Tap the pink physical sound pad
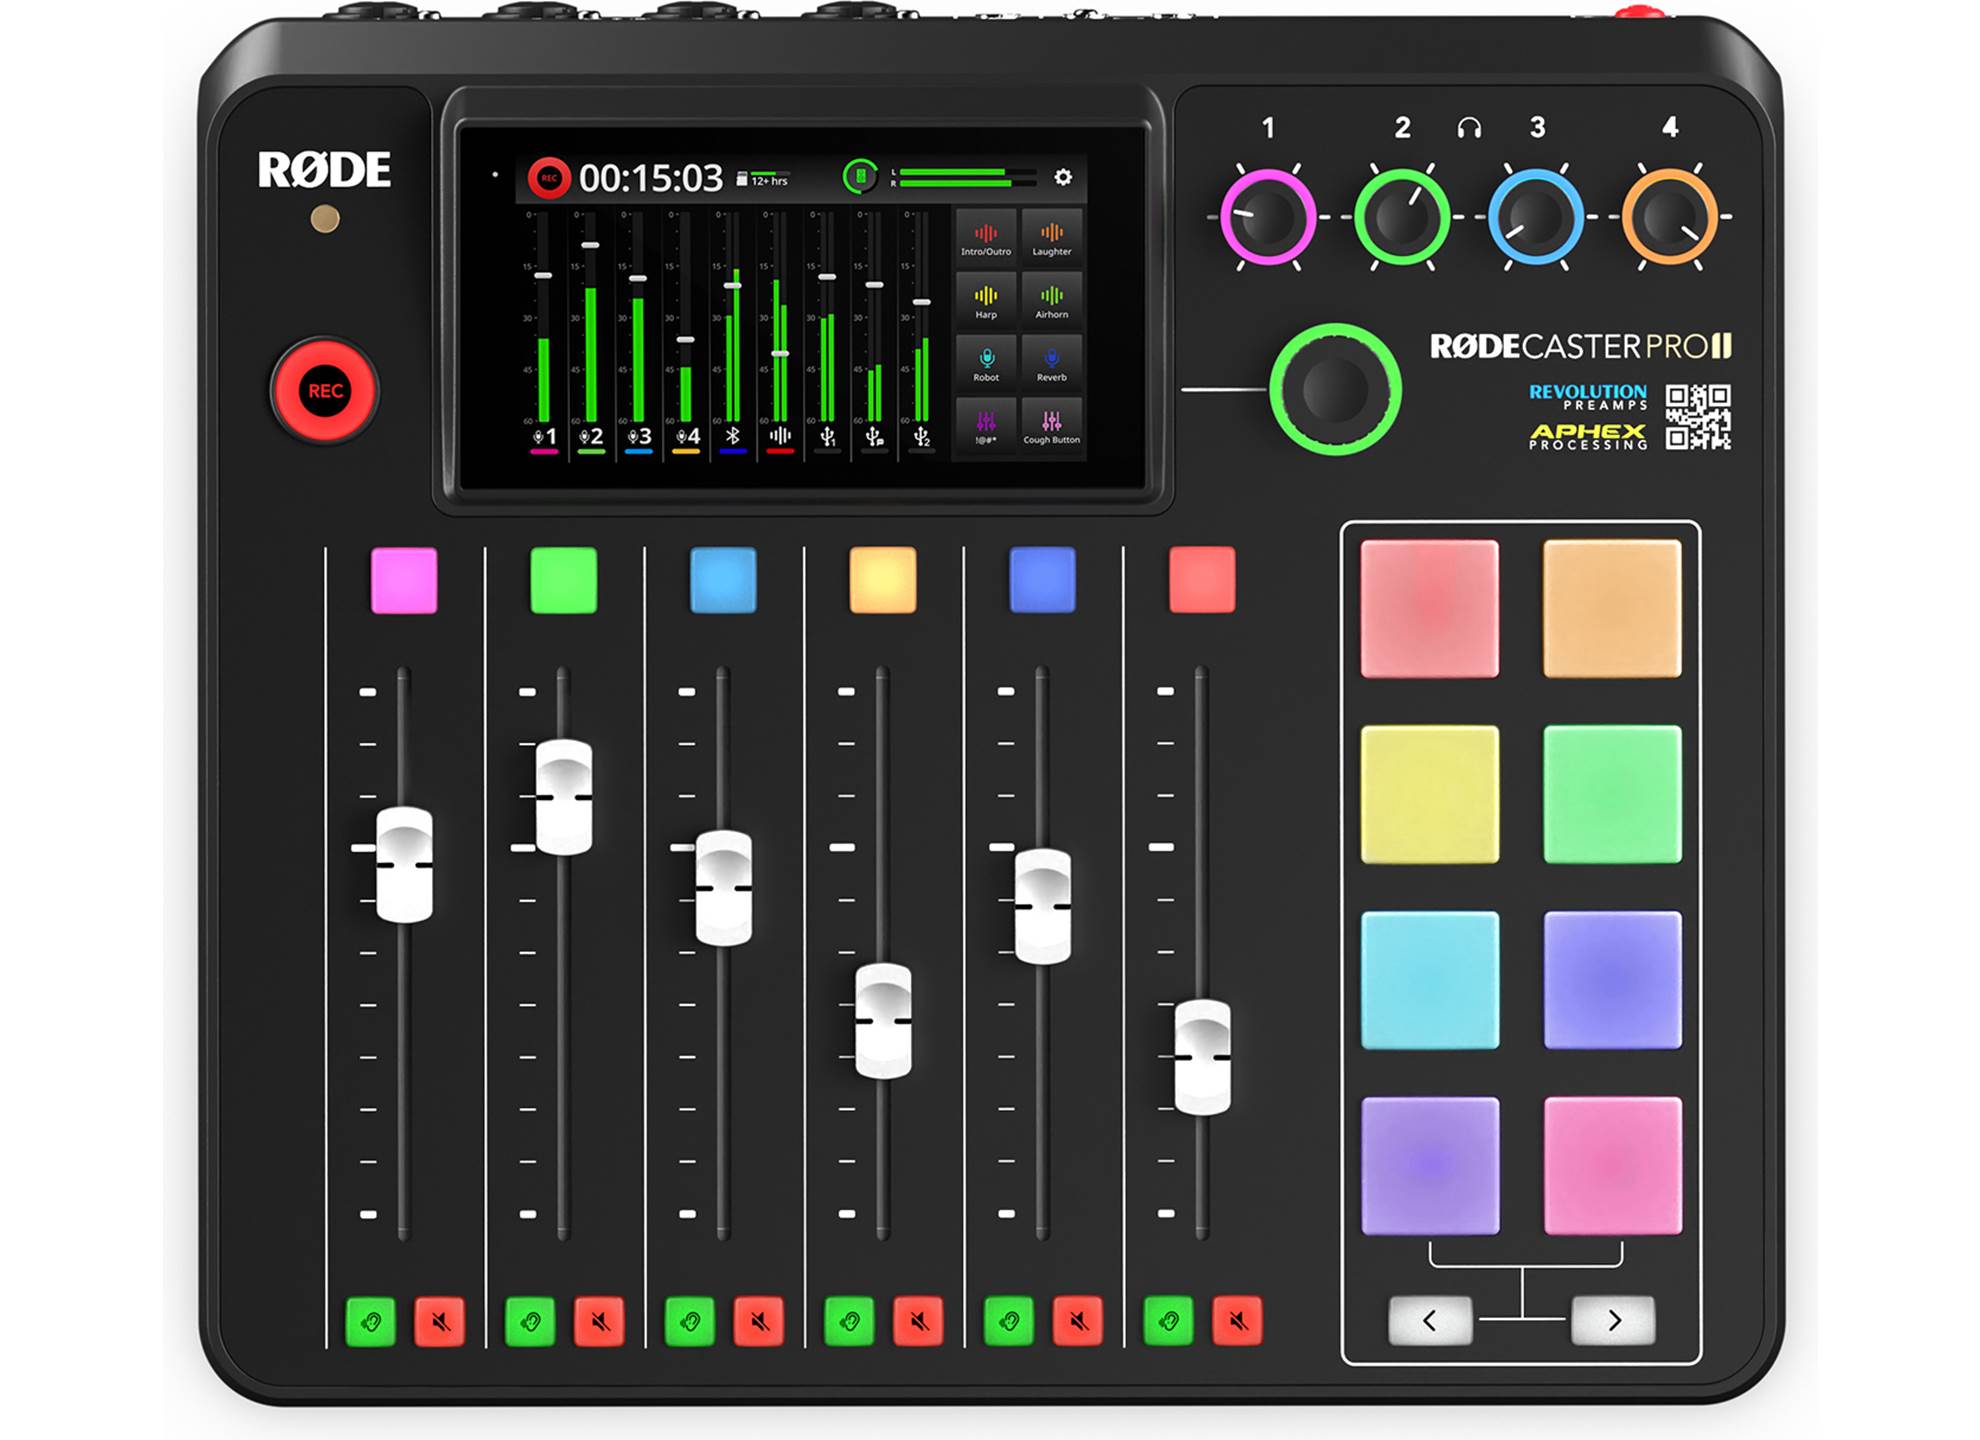This screenshot has width=1980, height=1440. coord(1613,1166)
